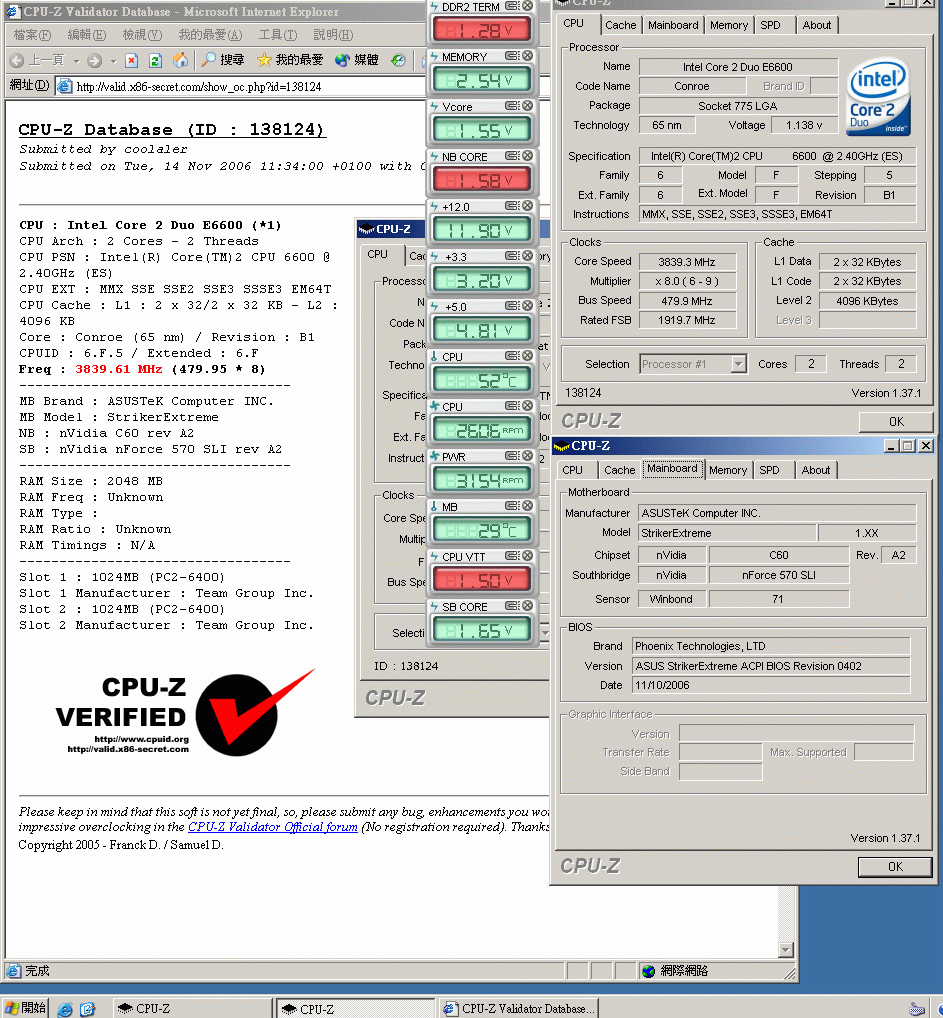Click the Intel Core 2 Duo logo
The height and width of the screenshot is (1018, 943).
pyautogui.click(x=878, y=97)
